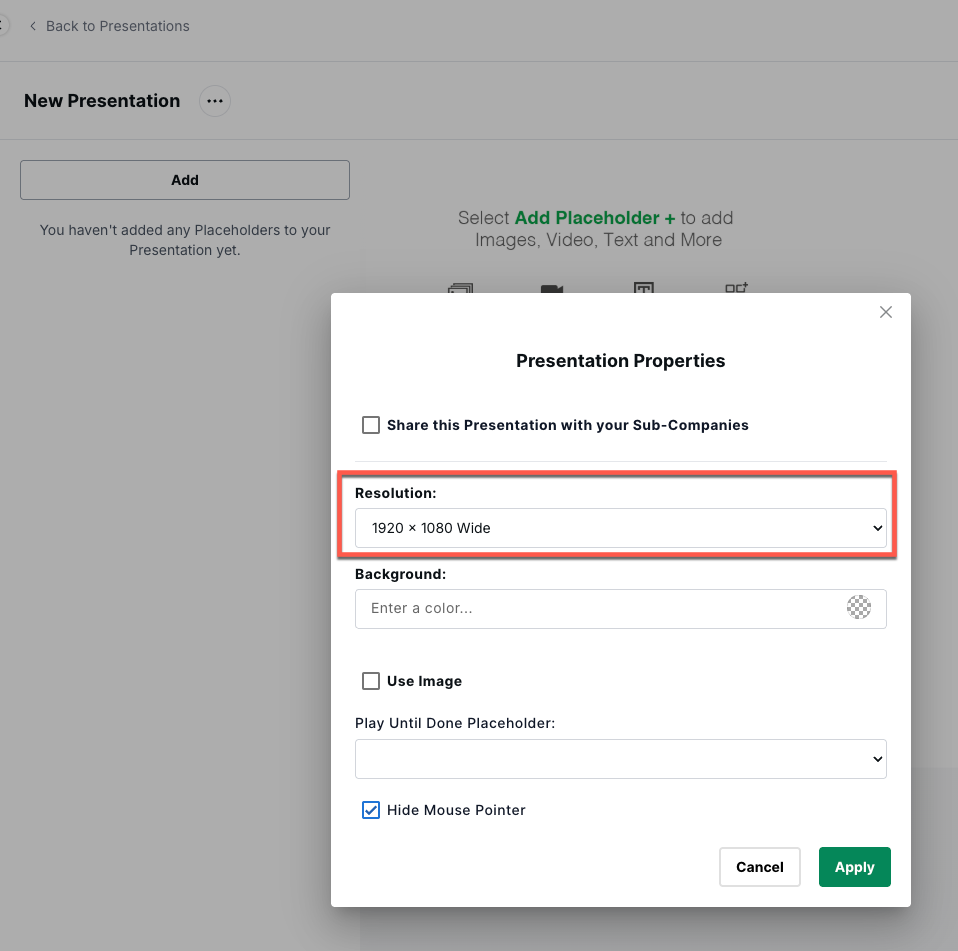Enable sharing Presentation with Sub-Companies
This screenshot has width=958, height=951.
[371, 425]
